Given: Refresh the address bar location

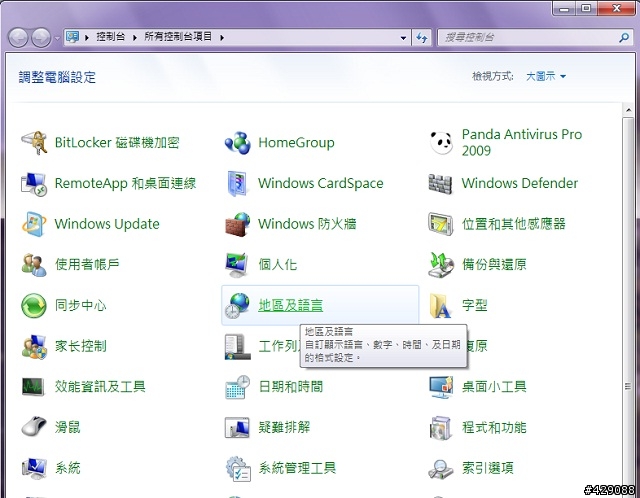Looking at the screenshot, I should click(422, 38).
